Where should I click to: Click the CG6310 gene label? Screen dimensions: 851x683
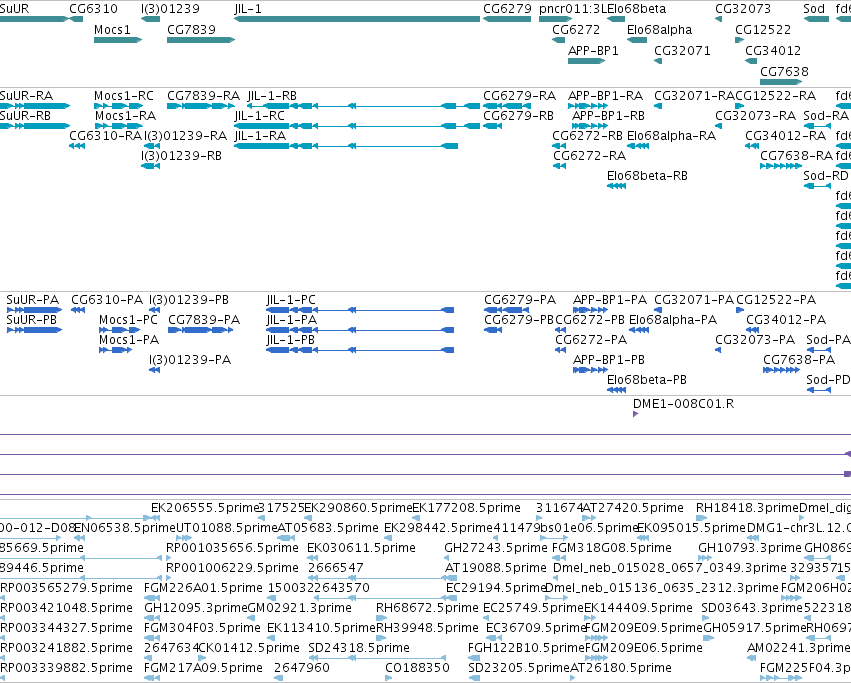(93, 9)
